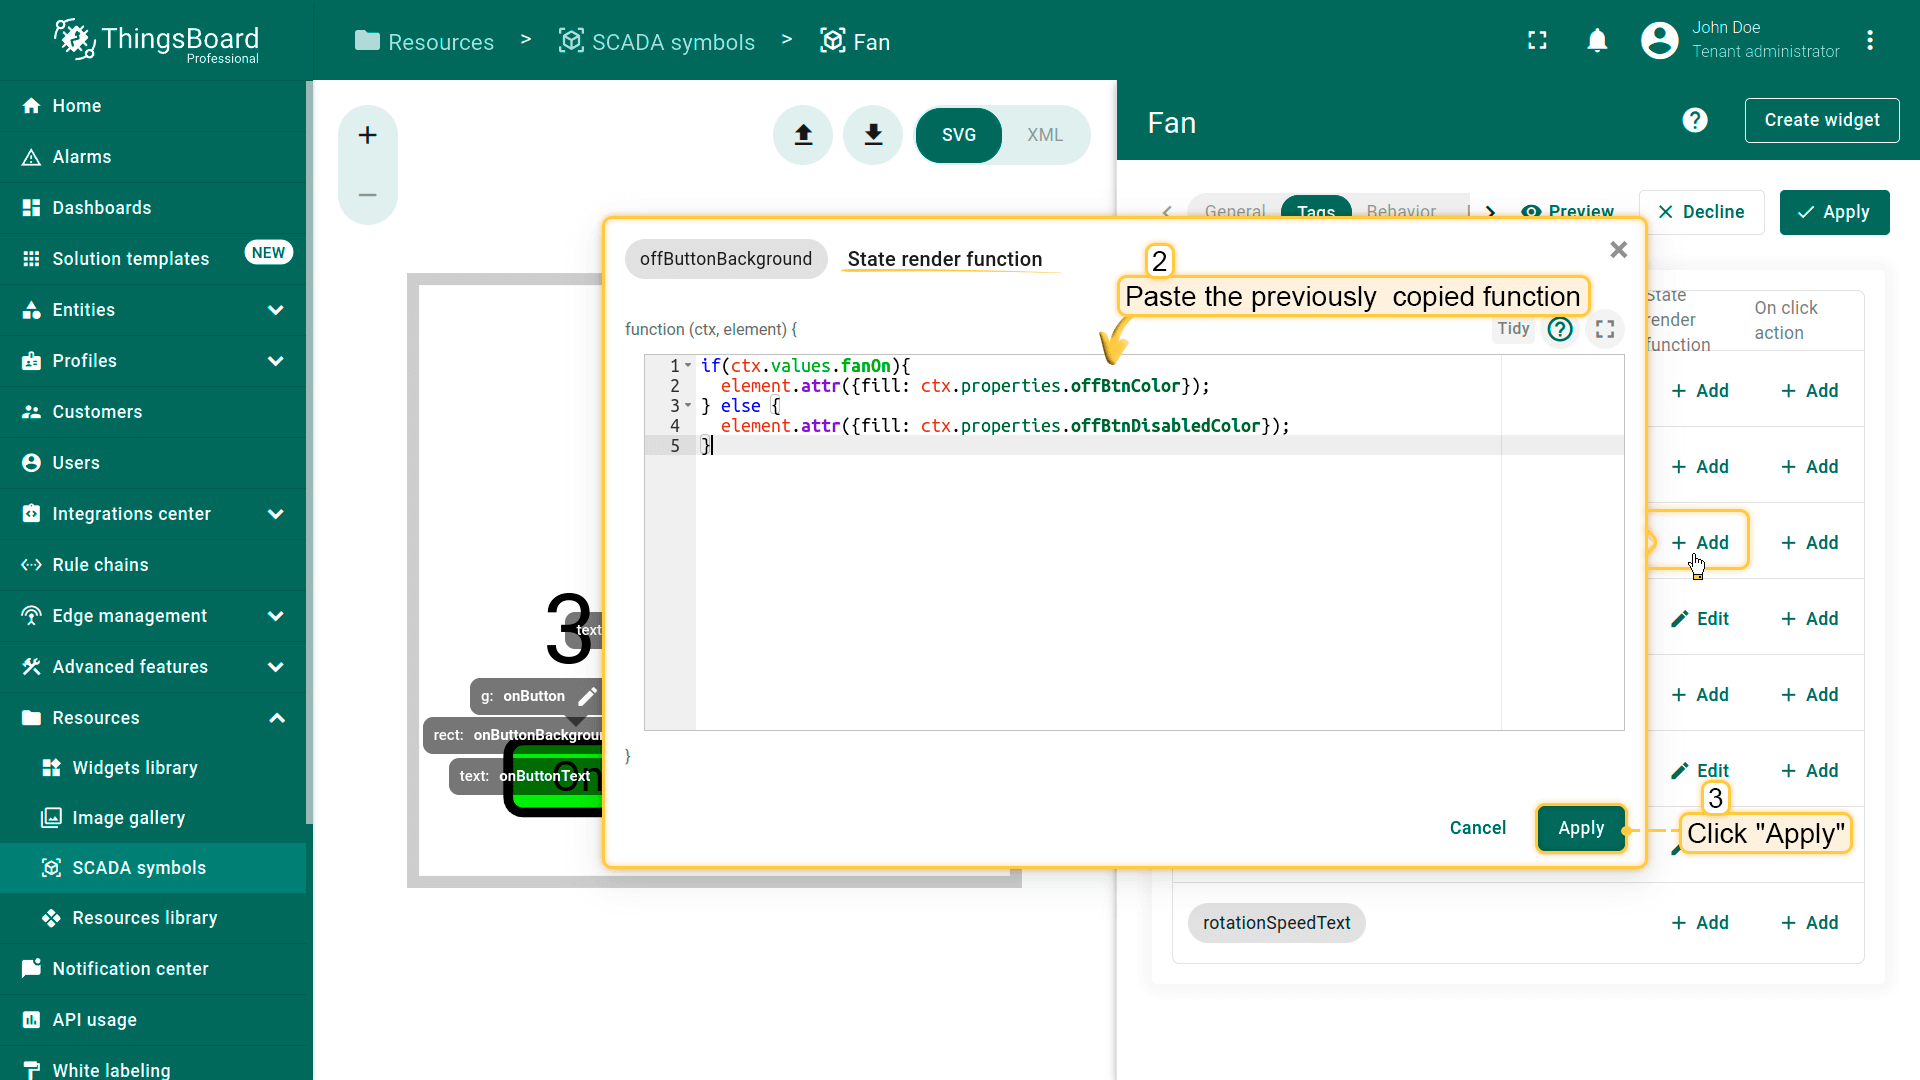Screen dimensions: 1920x1080
Task: Open the code editor help icon
Action: 1560,329
